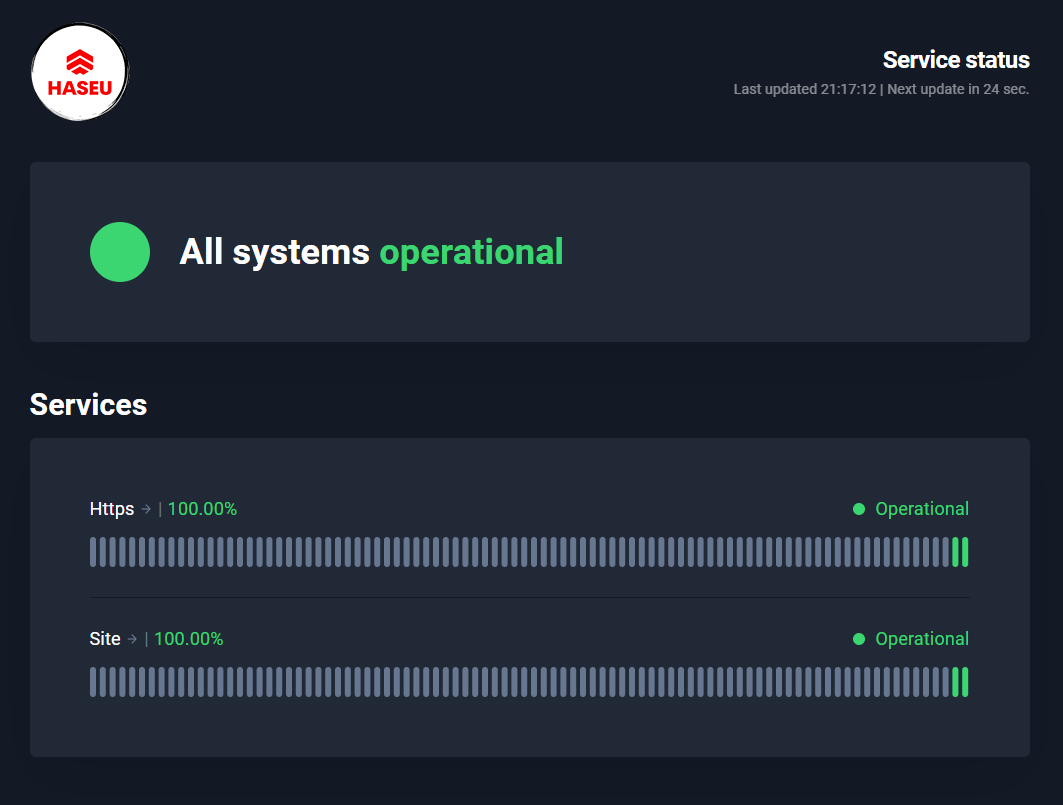Click Site uptime value 100.00%
The image size is (1063, 805).
188,639
